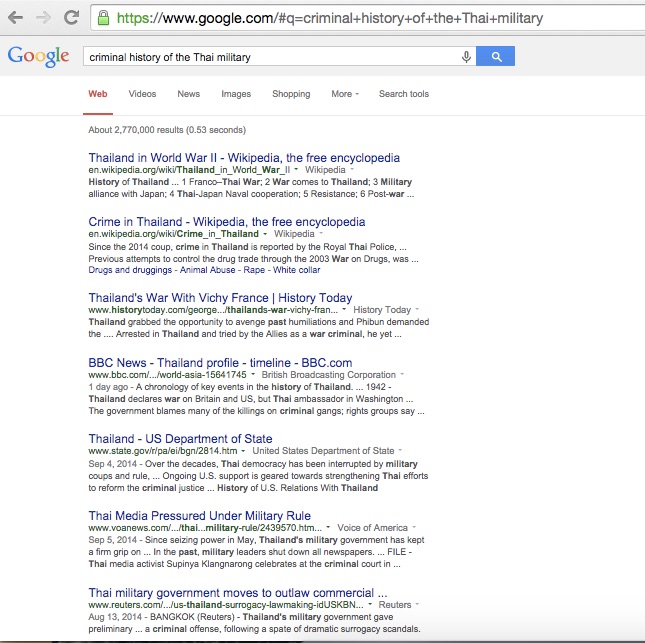The height and width of the screenshot is (643, 645).
Task: Open the More dropdown menu
Action: [345, 94]
